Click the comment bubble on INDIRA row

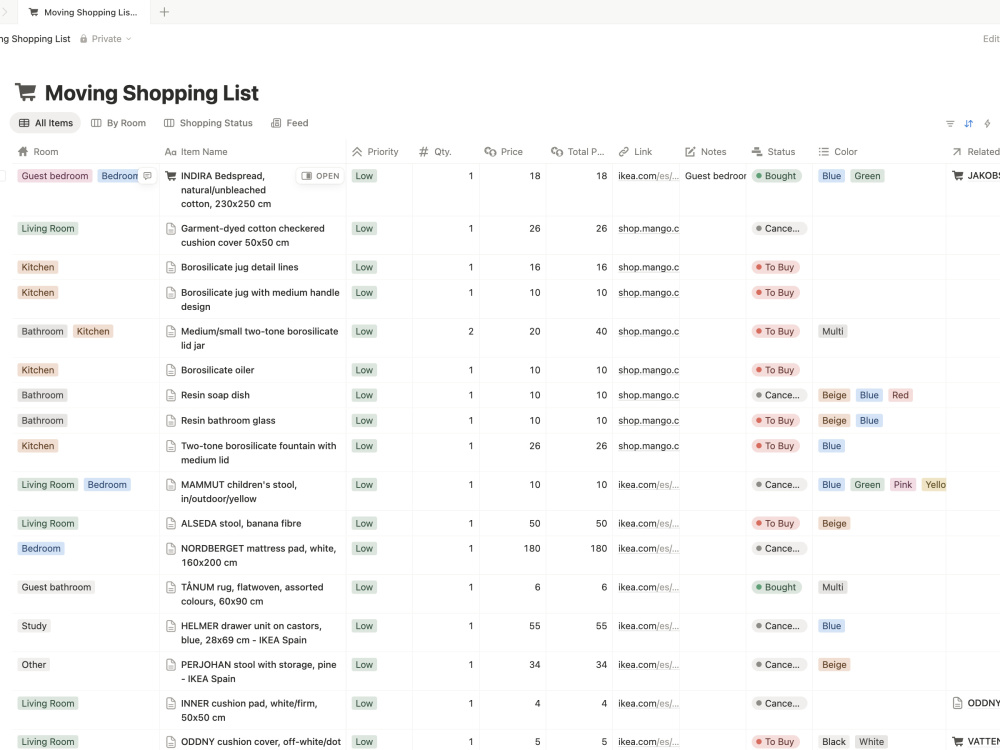[x=147, y=176]
